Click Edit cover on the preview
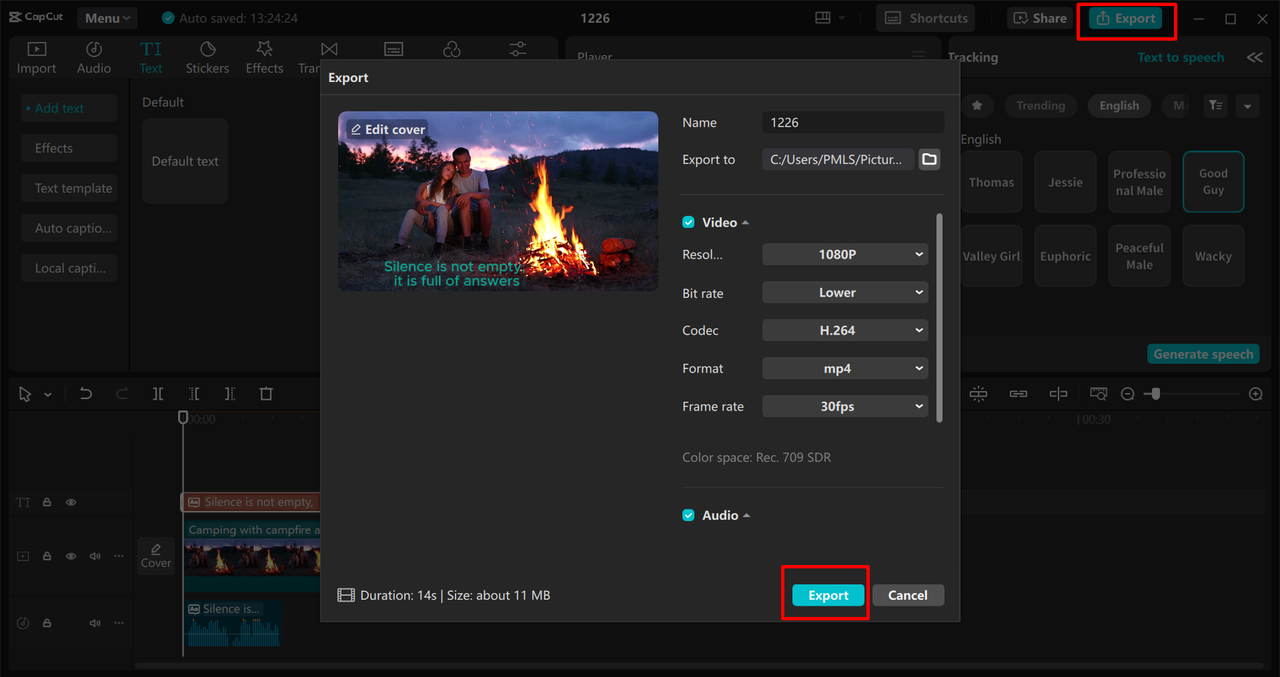The image size is (1280, 677). [387, 130]
